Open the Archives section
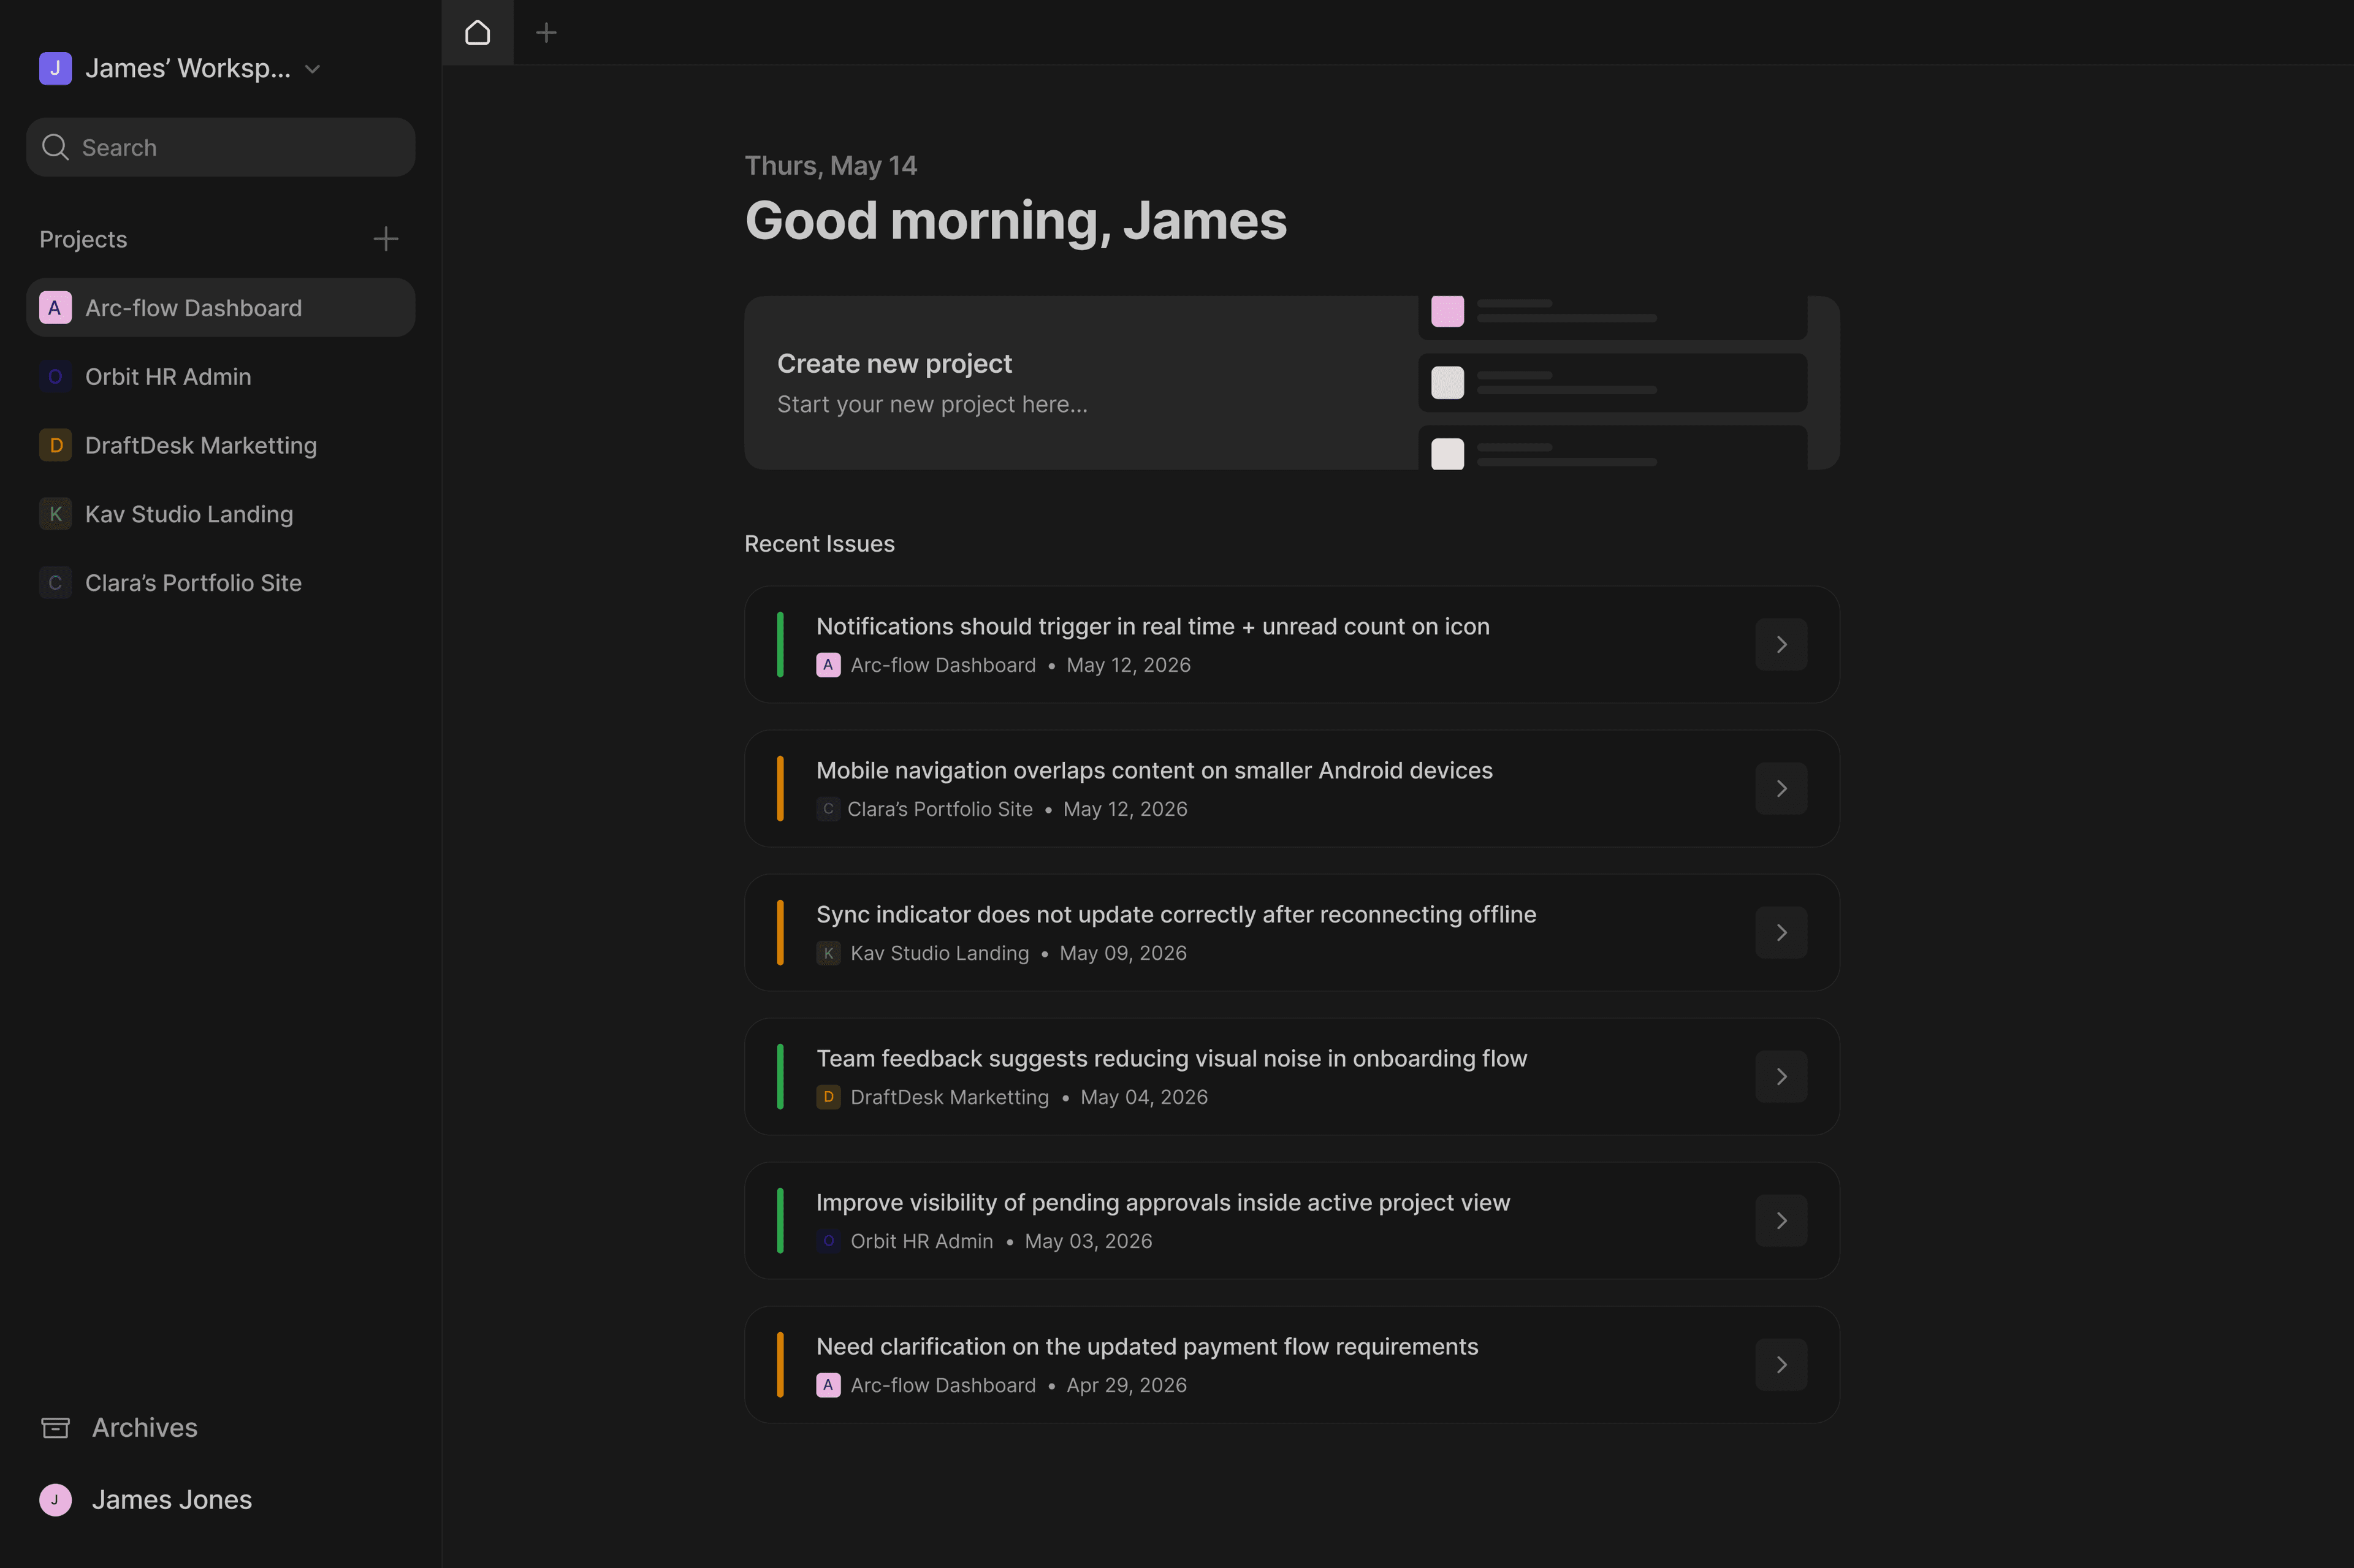Viewport: 2354px width, 1568px height. (x=119, y=1427)
